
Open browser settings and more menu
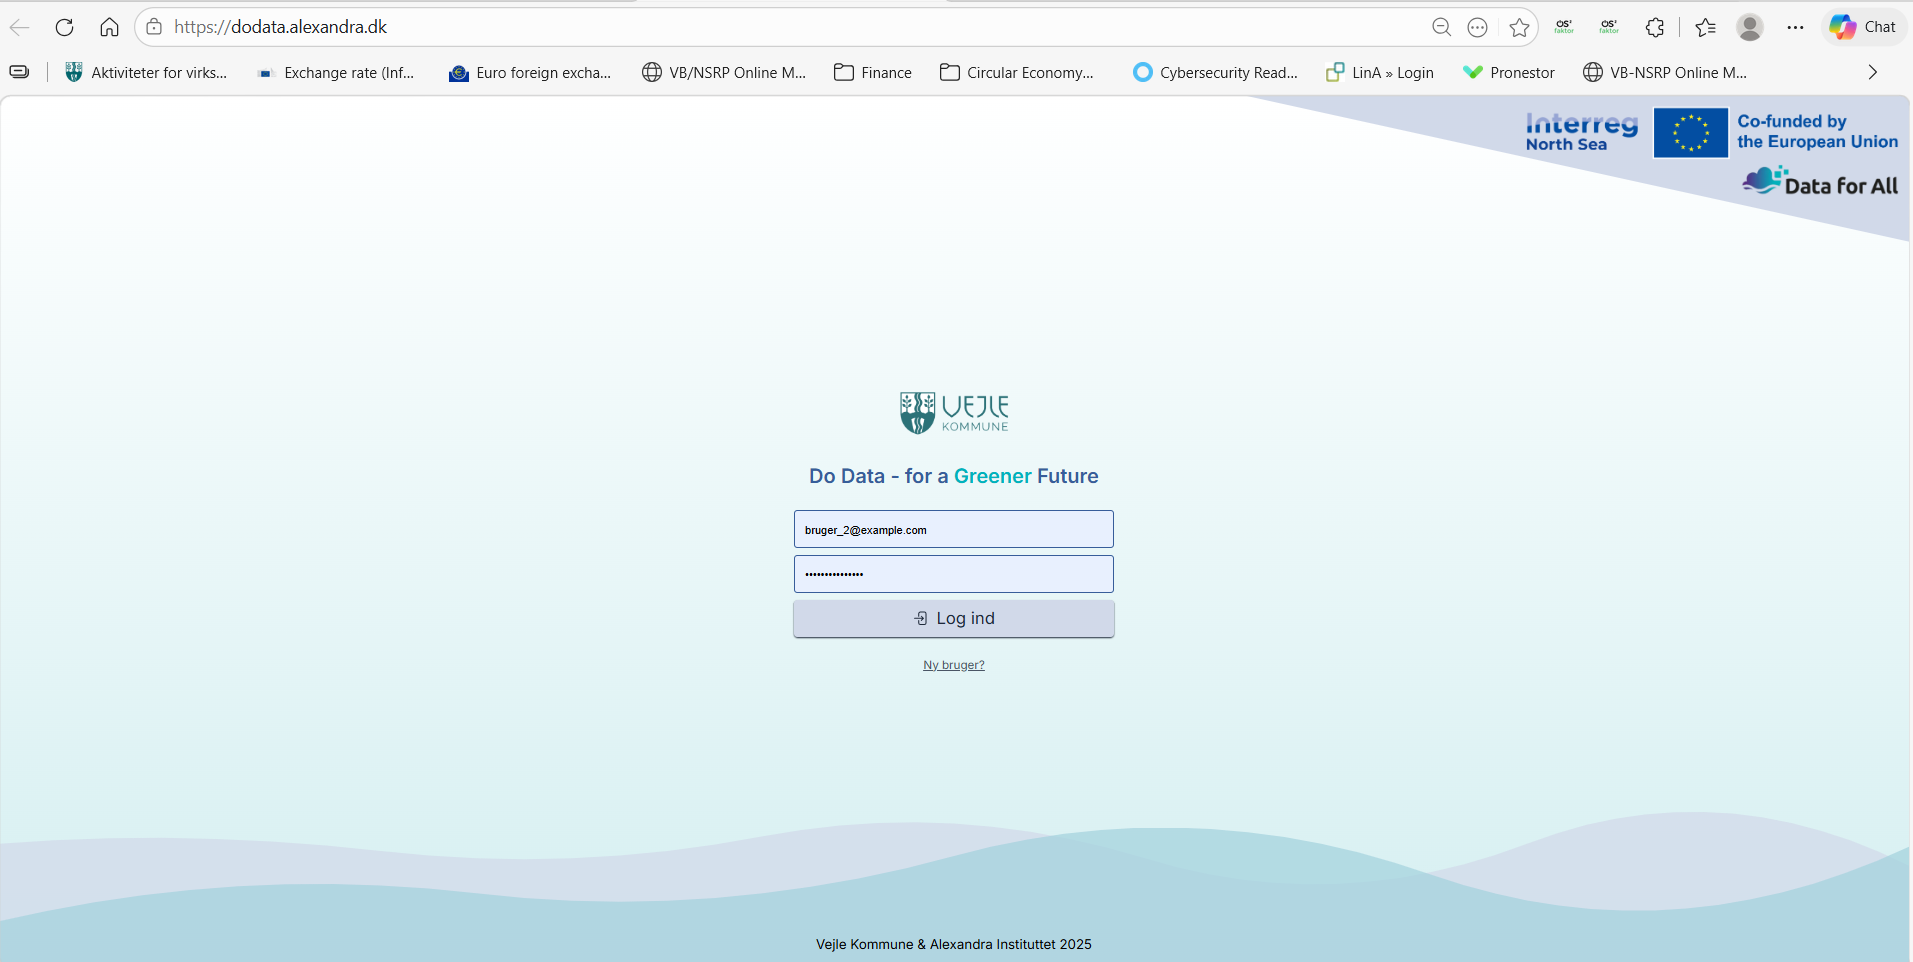pyautogui.click(x=1795, y=27)
